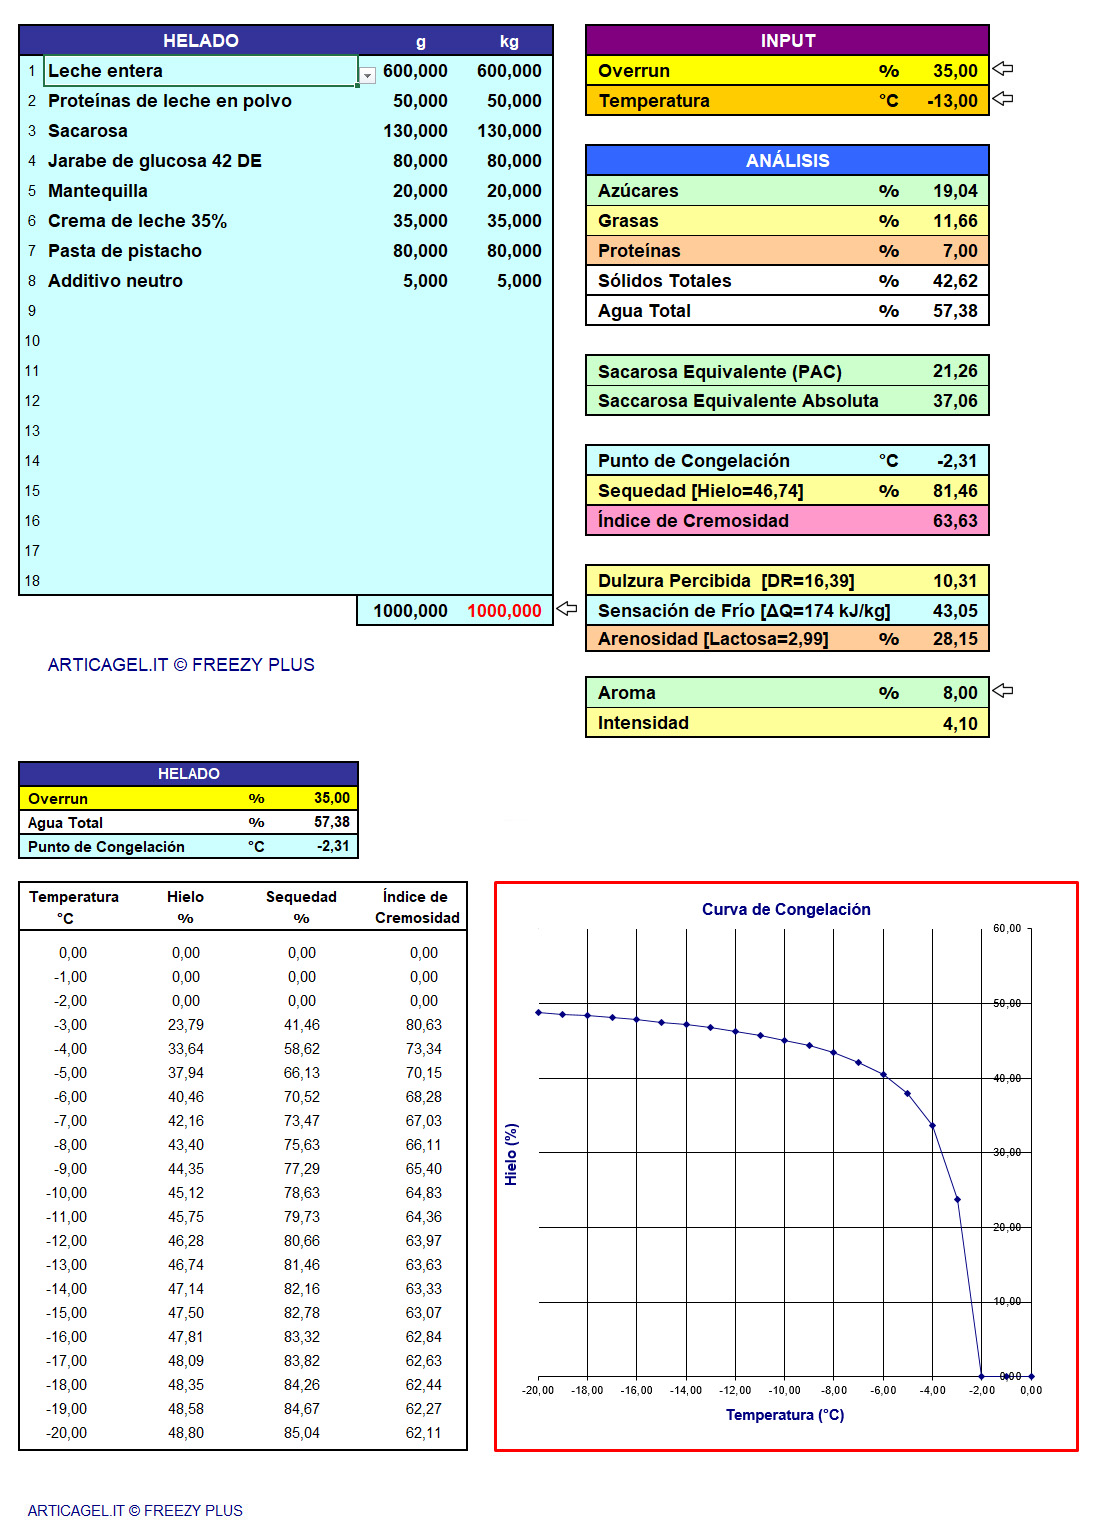Select the Hielo value 23,79 in the table

click(186, 1025)
